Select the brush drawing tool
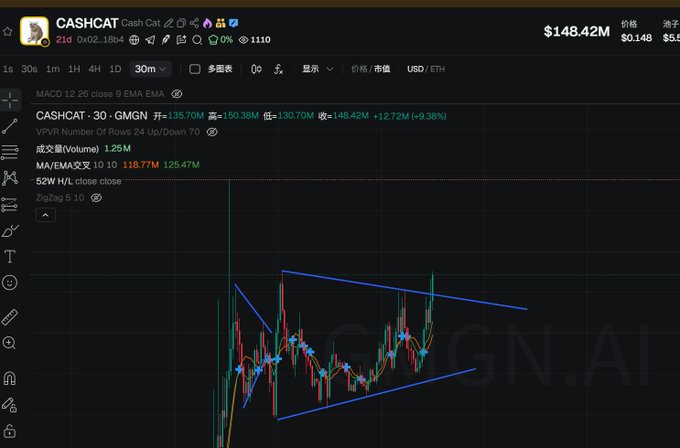This screenshot has width=680, height=448. pos(10,231)
